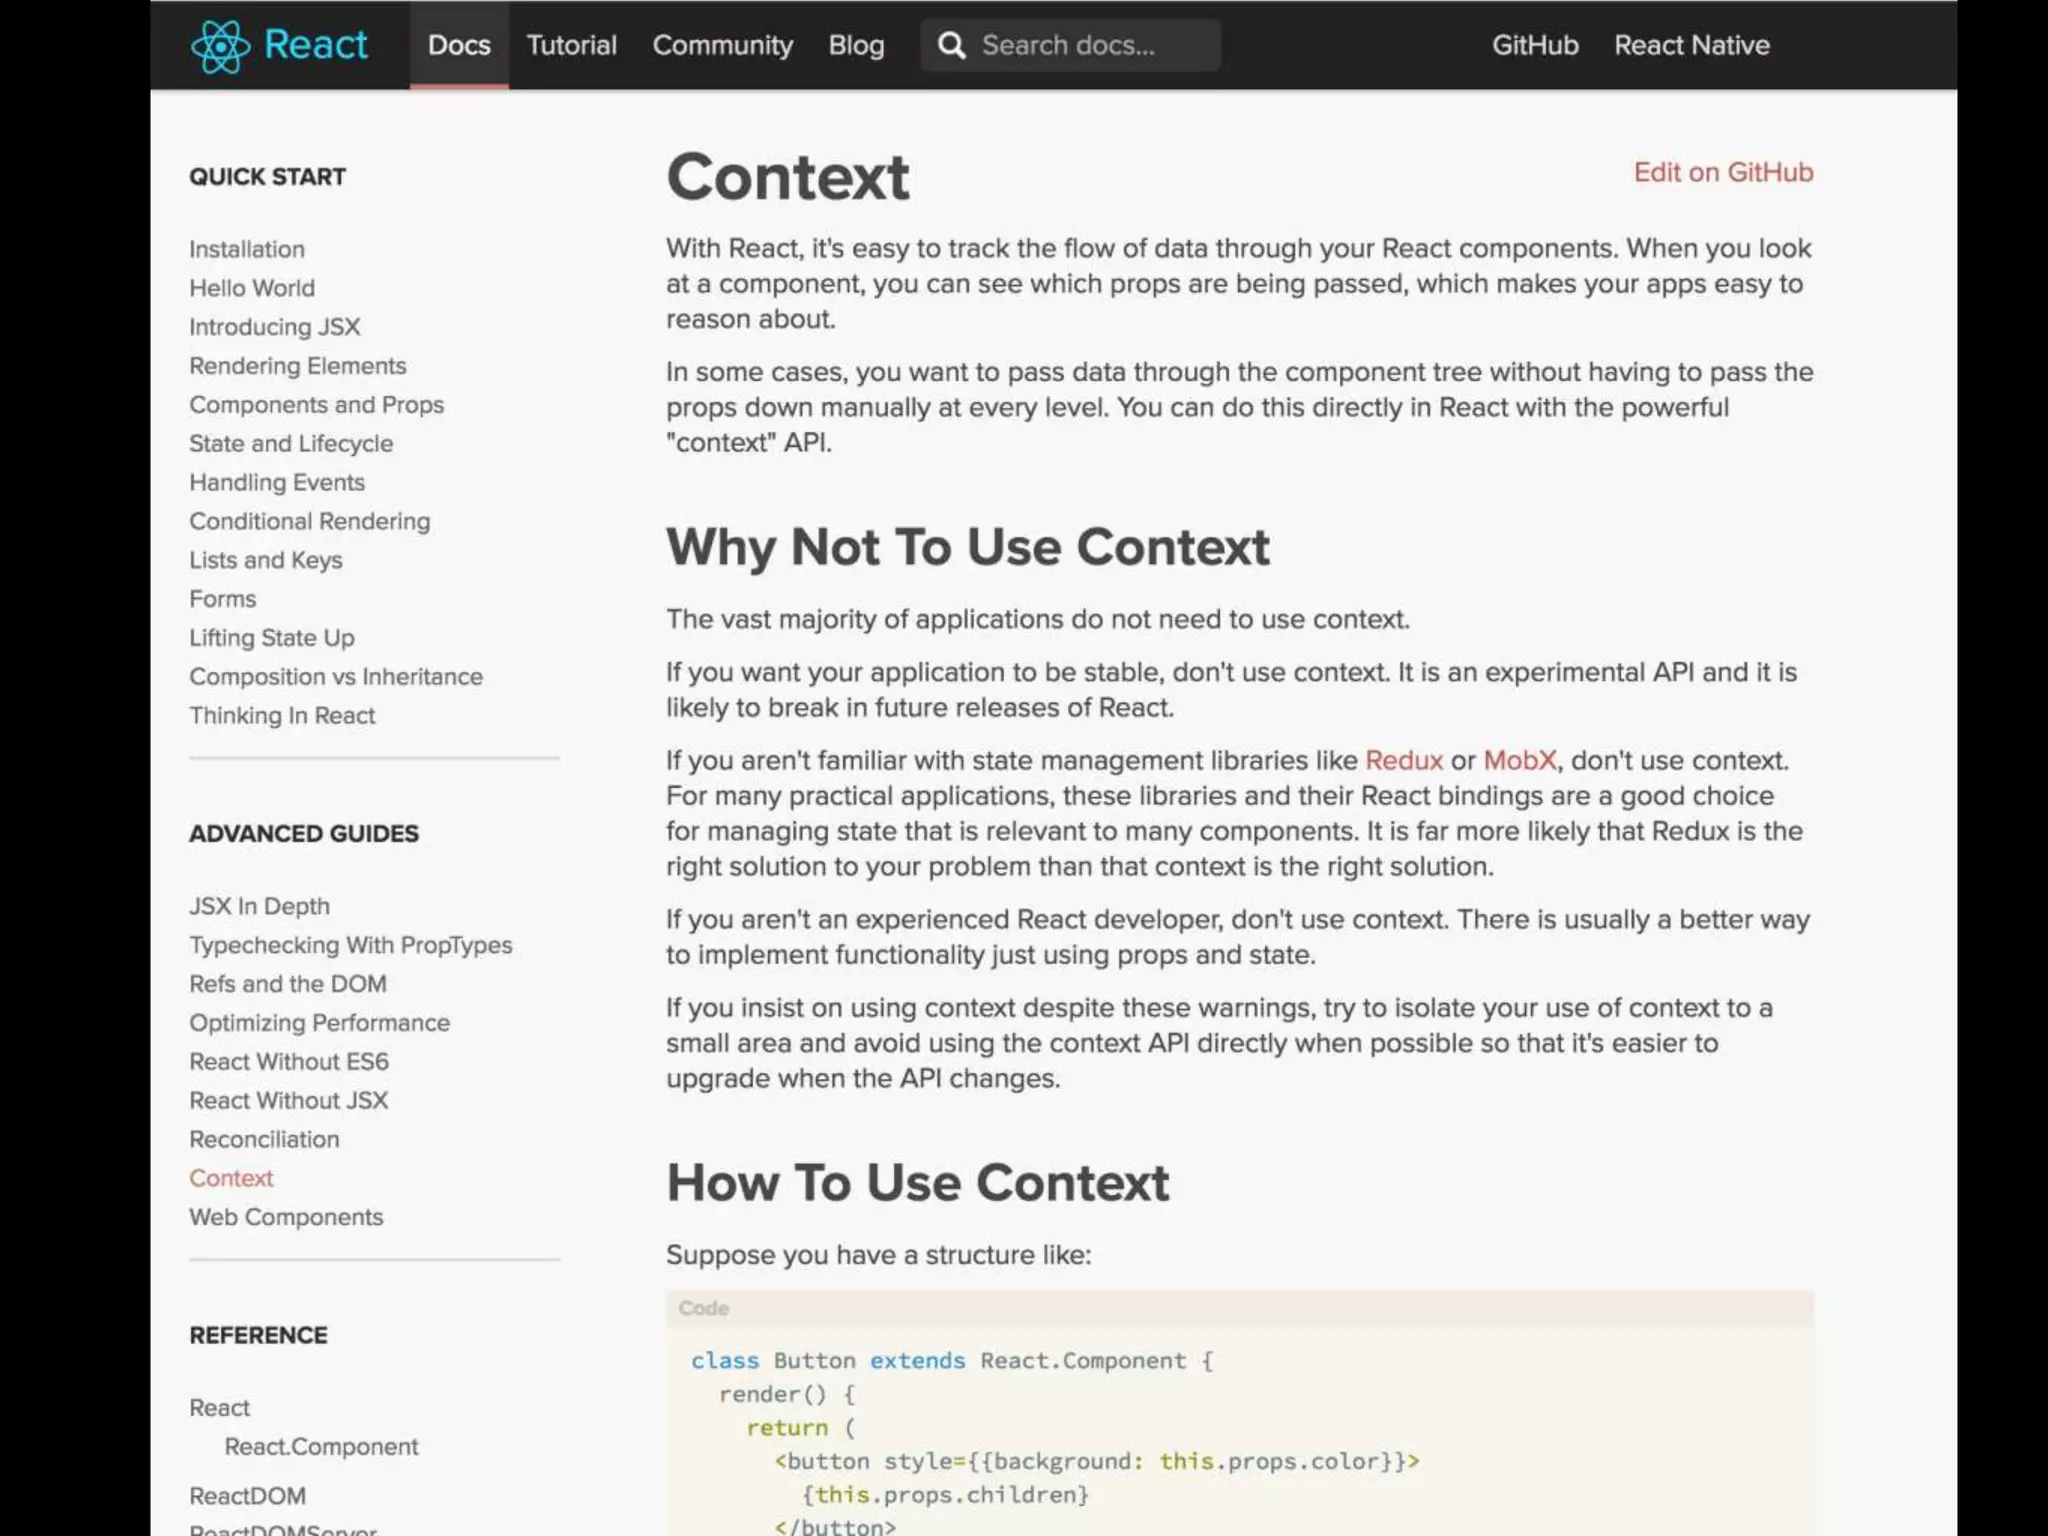Click 'Suppose you have a structure like:' text
2048x1536 pixels.
pyautogui.click(x=879, y=1255)
